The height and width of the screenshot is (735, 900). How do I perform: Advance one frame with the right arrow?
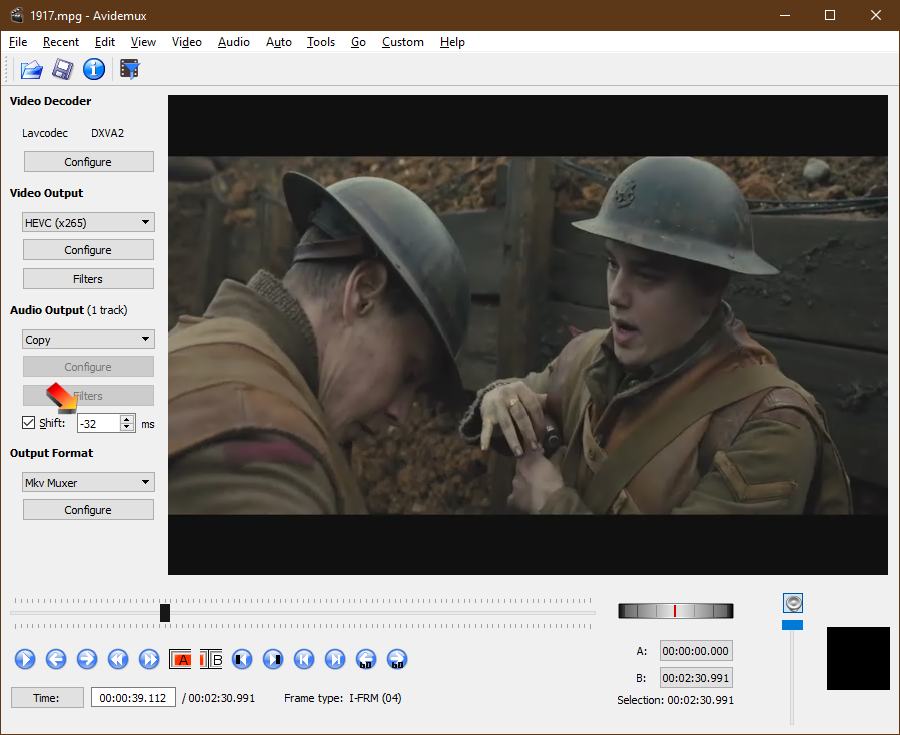tap(87, 659)
